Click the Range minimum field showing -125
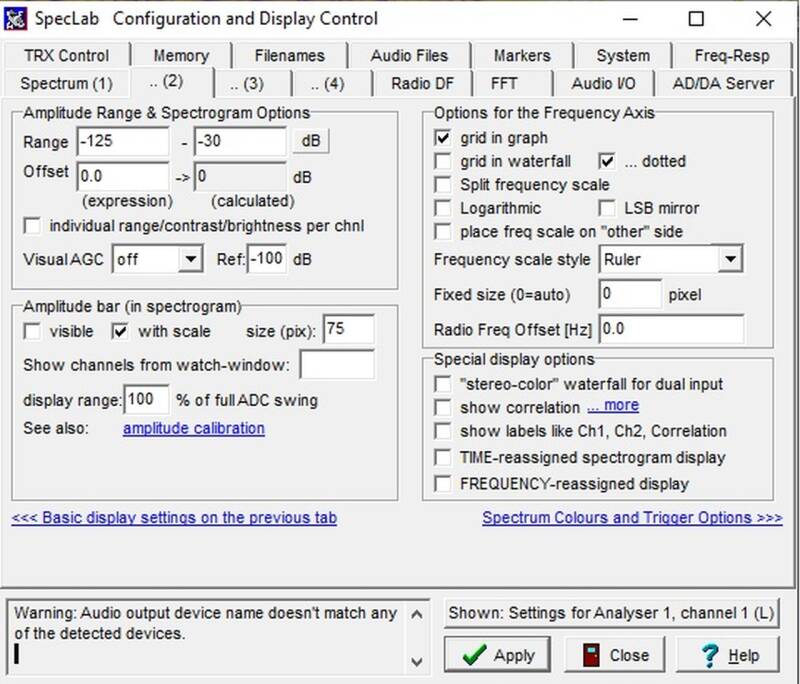This screenshot has width=800, height=684. 122,141
